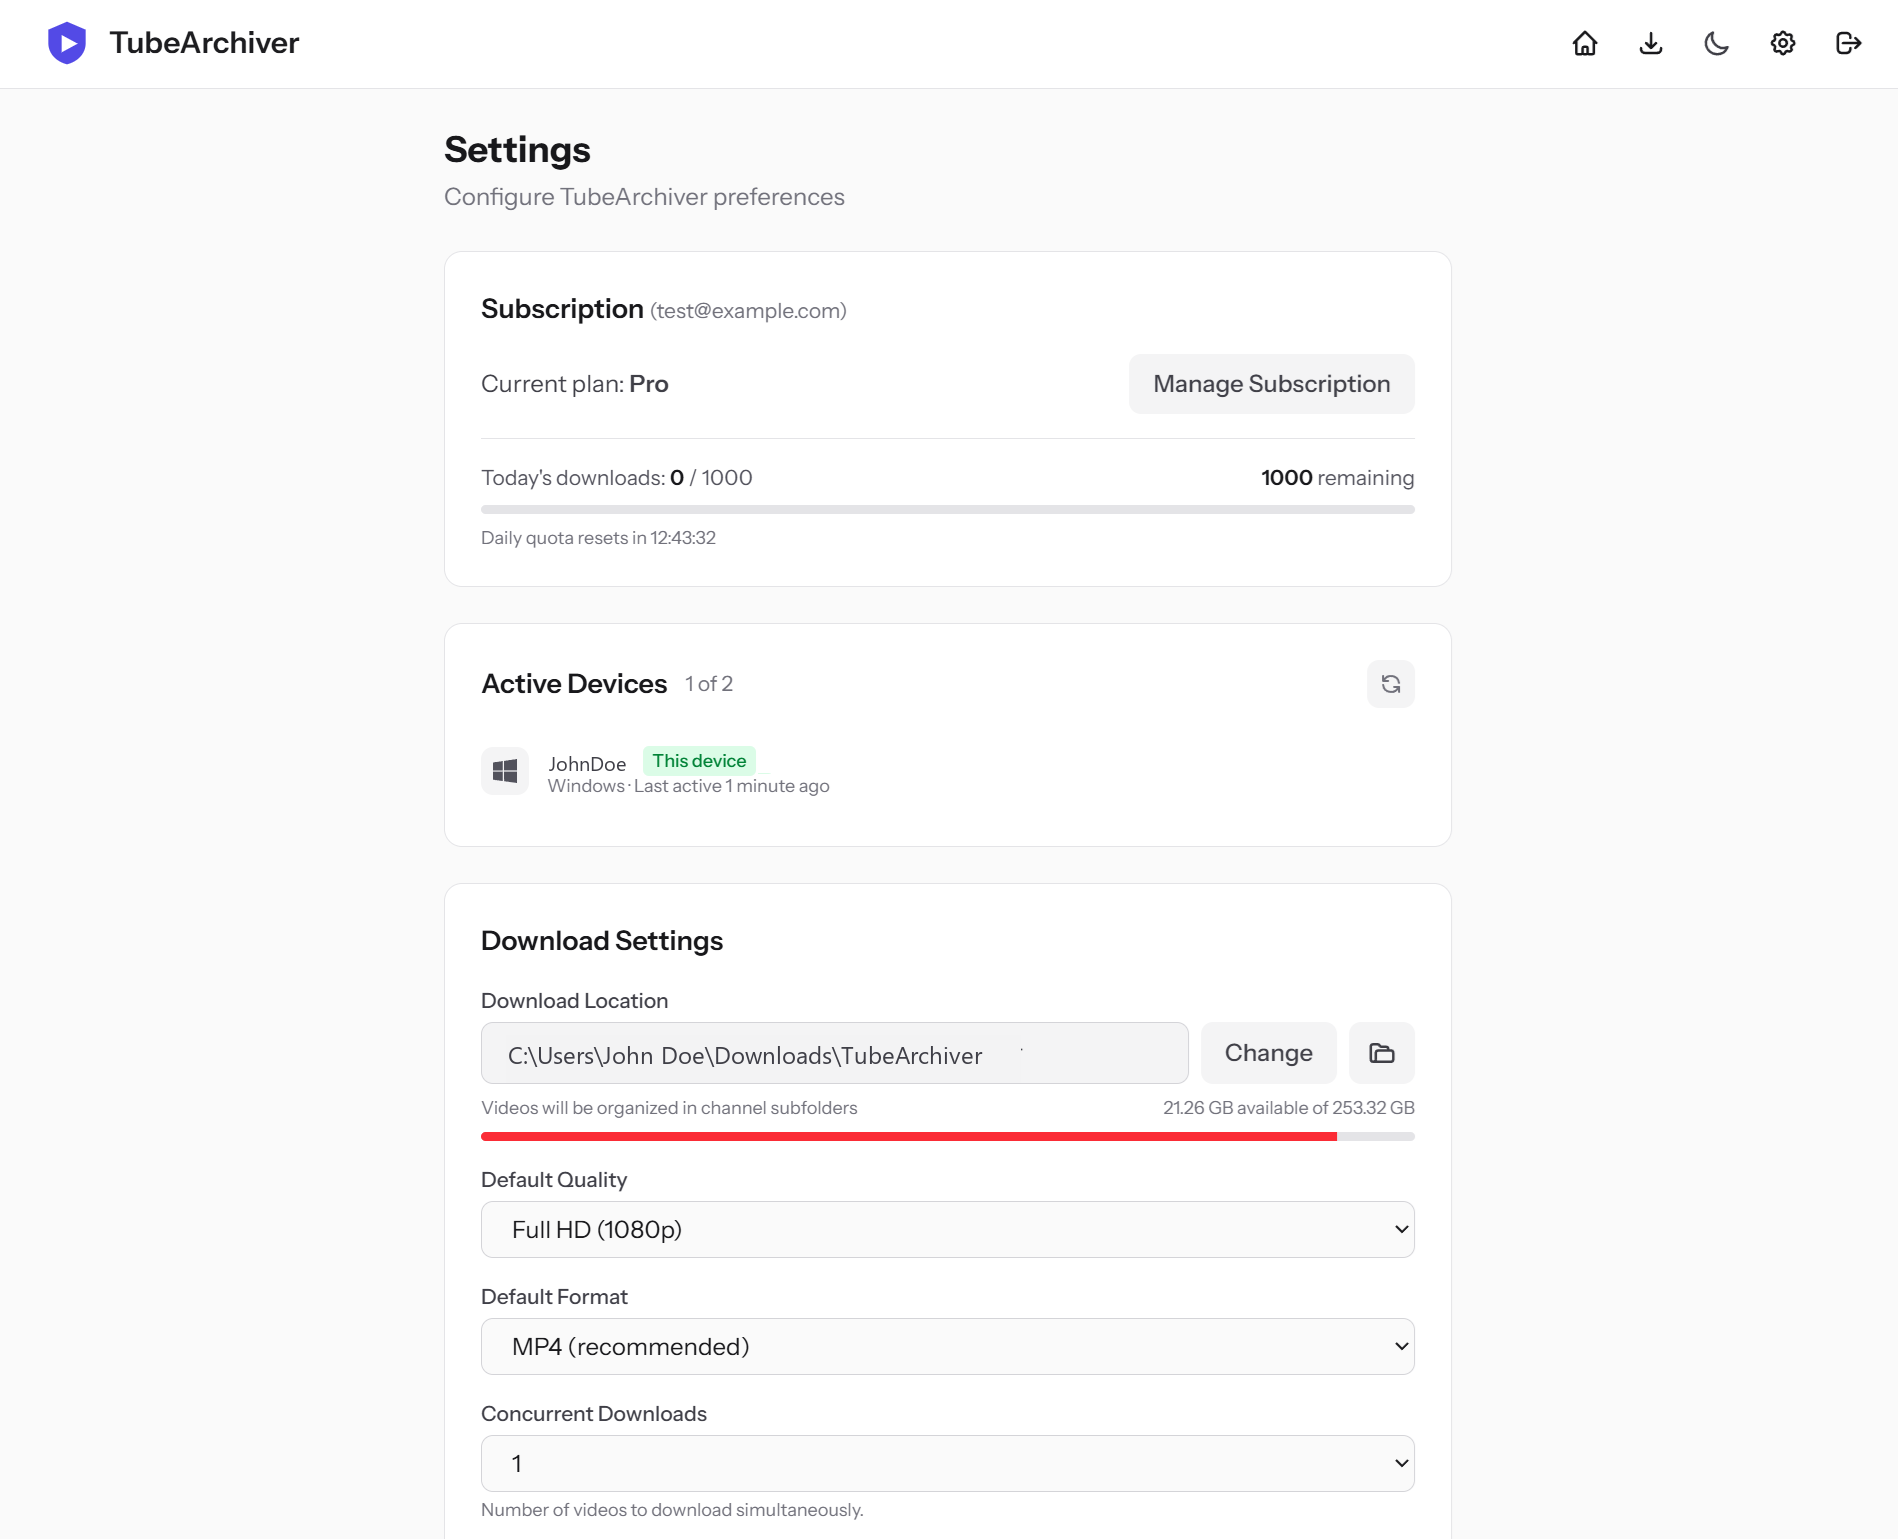
Task: Click the TubeArchiver shield logo
Action: [x=67, y=43]
